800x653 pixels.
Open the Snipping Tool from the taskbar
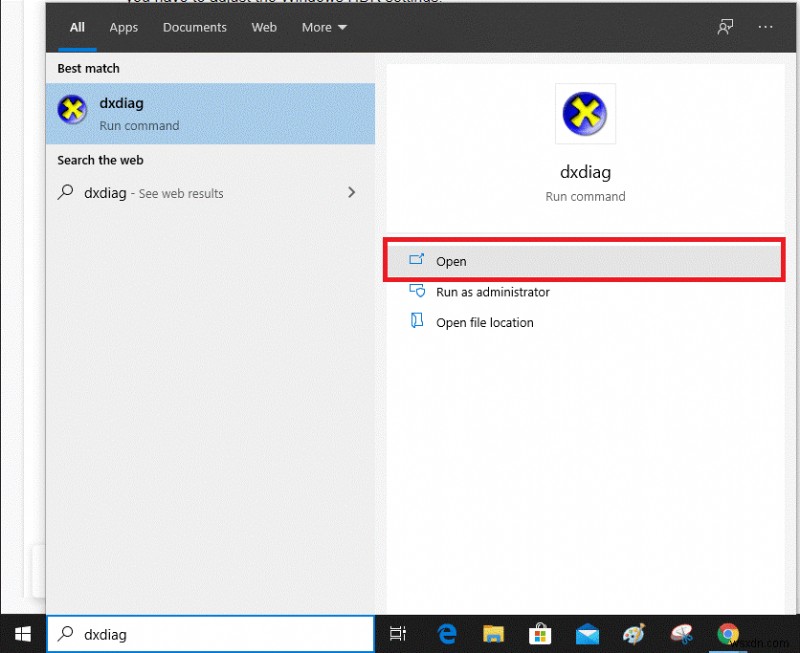point(681,633)
